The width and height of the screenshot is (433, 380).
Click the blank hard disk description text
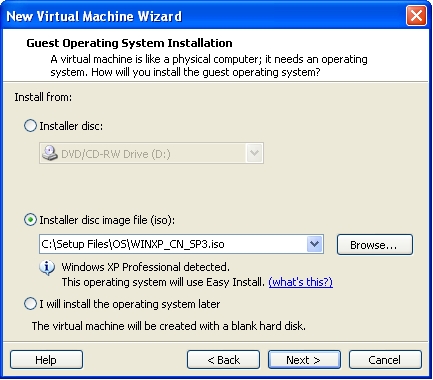169,326
